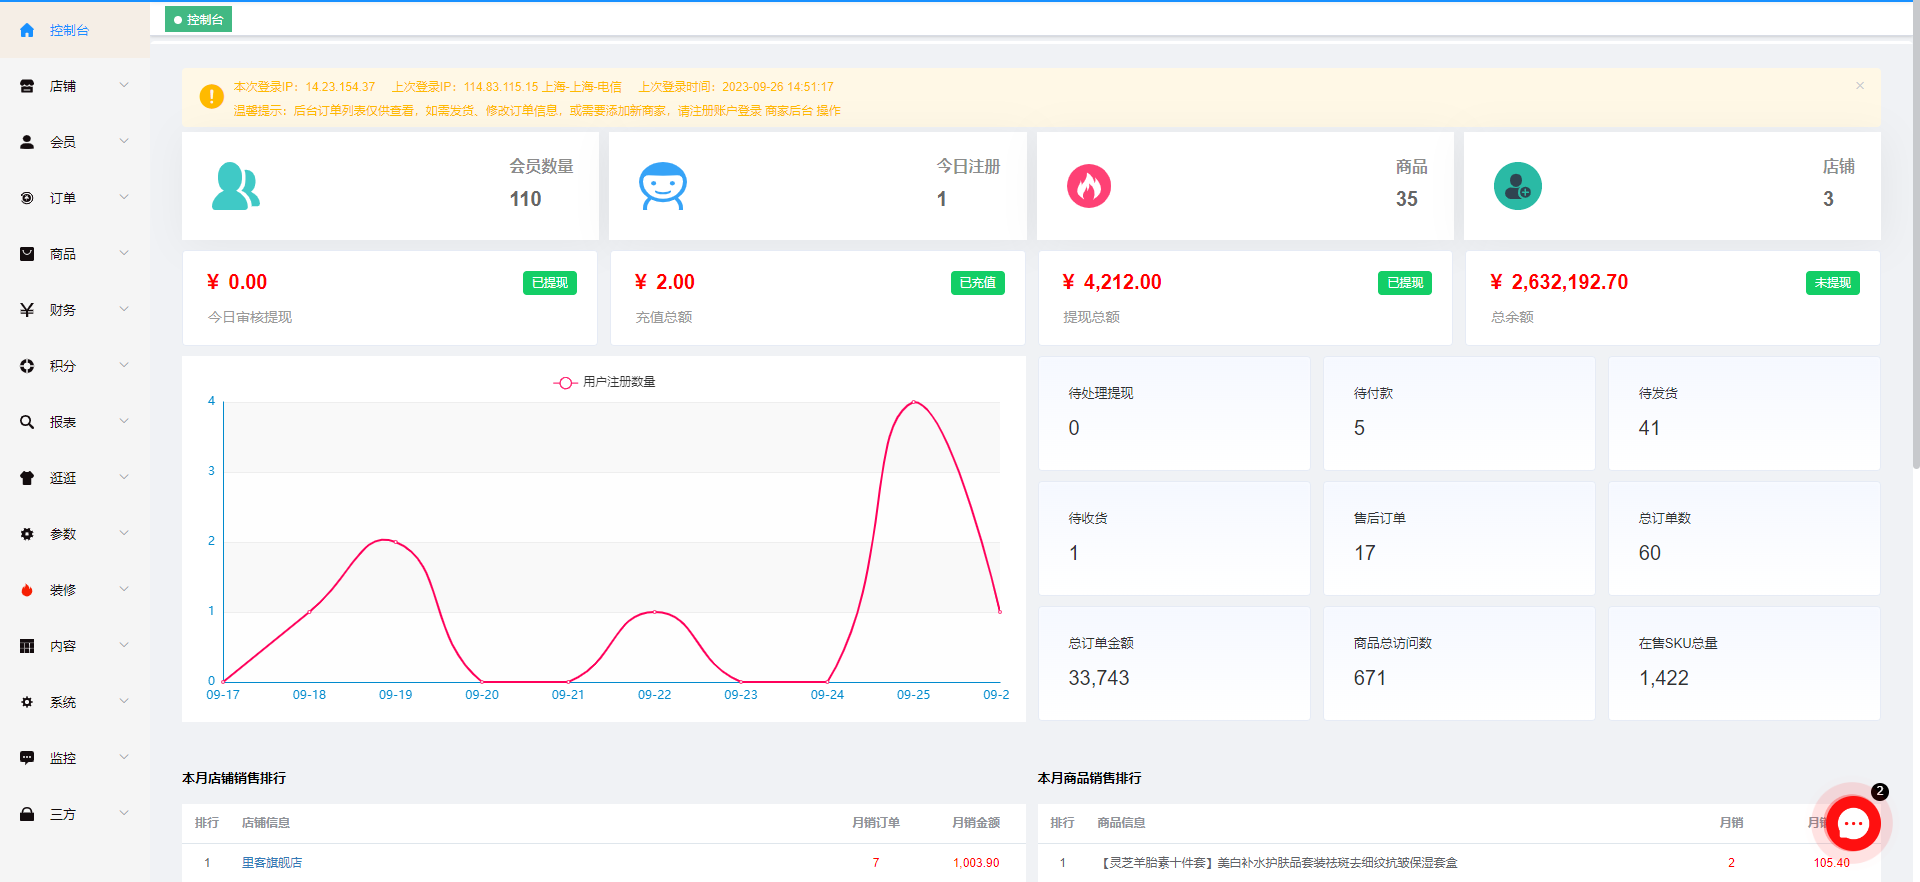Open the 待处理提现 stat card
This screenshot has width=1920, height=882.
1174,413
